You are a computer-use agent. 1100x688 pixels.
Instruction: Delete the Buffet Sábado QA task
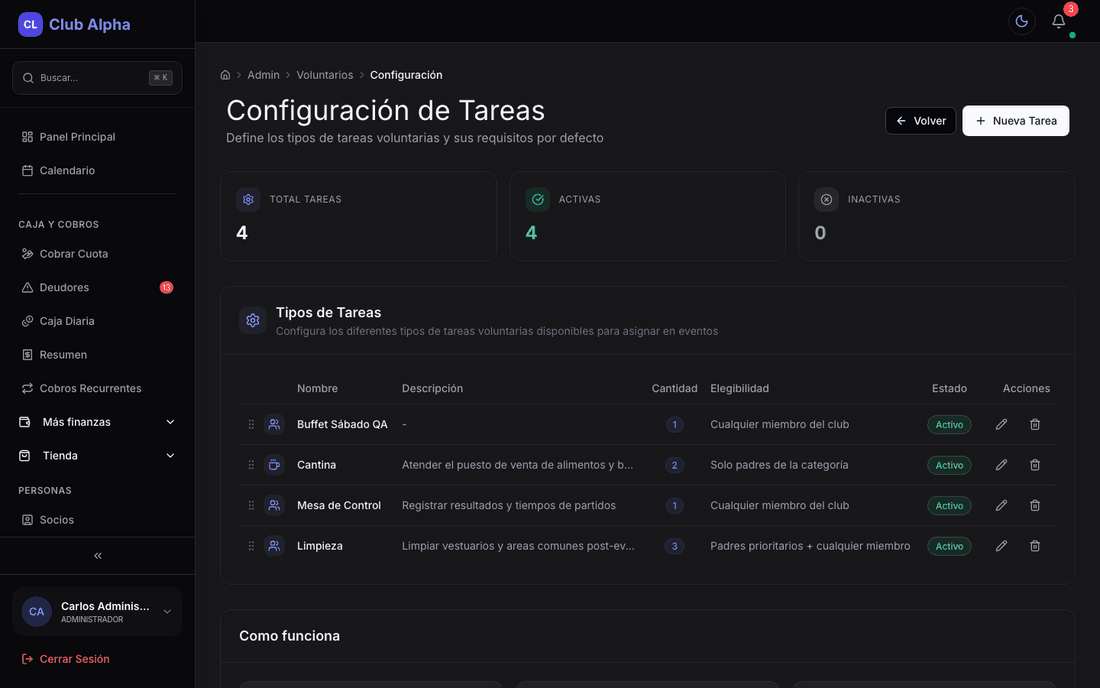(x=1035, y=424)
